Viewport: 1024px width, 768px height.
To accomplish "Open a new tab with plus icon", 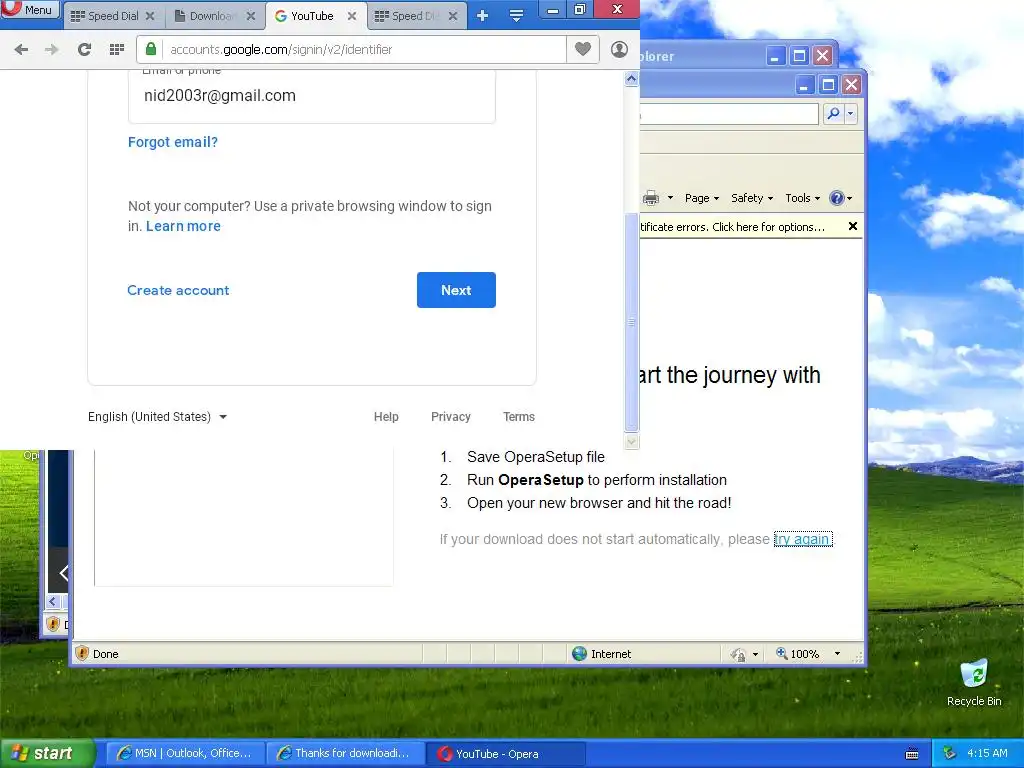I will (x=483, y=16).
